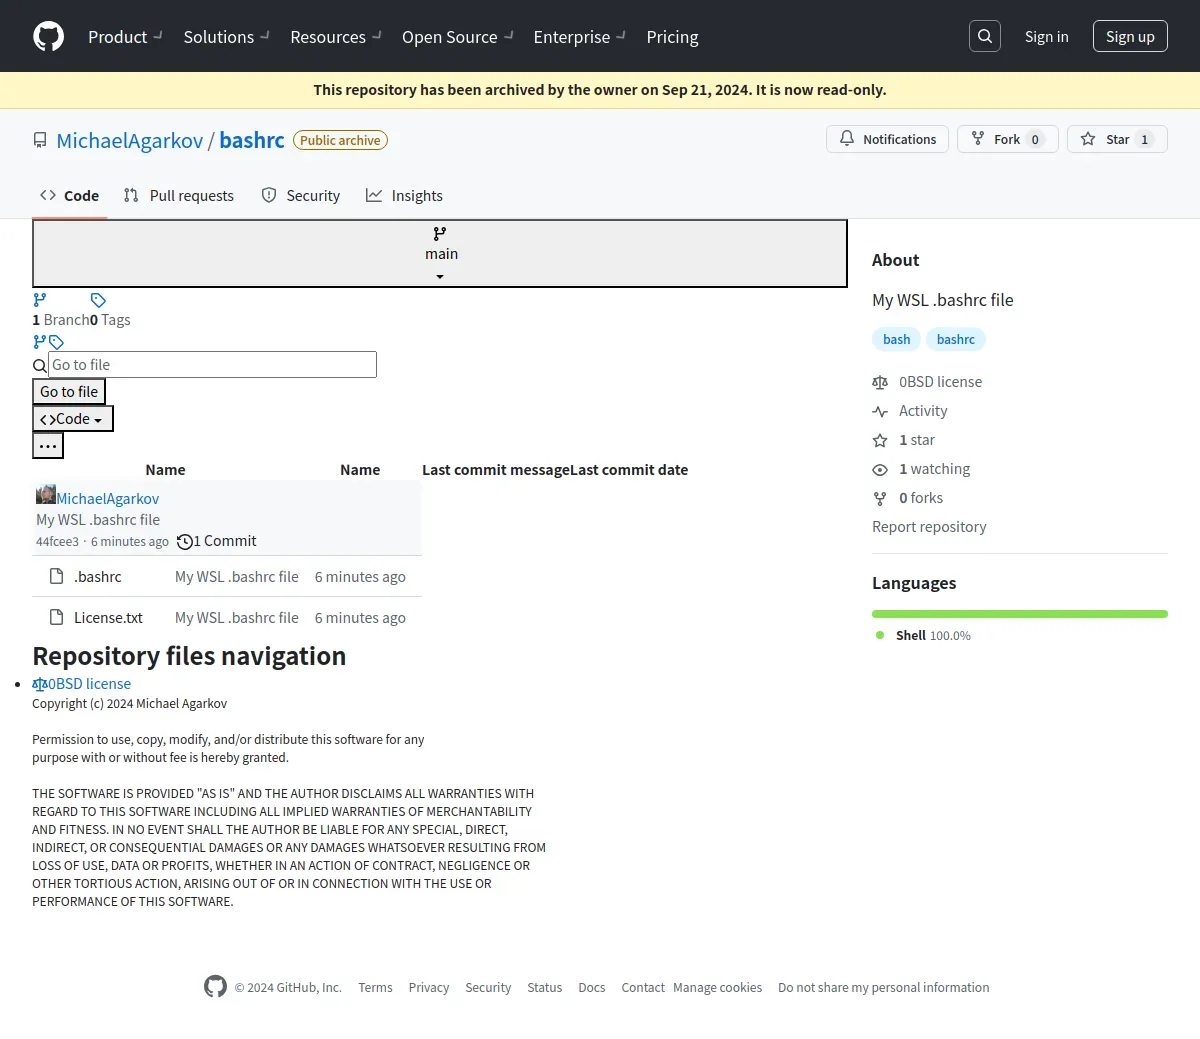The height and width of the screenshot is (1039, 1200).
Task: Switch to the Pull requests tab
Action: [179, 196]
